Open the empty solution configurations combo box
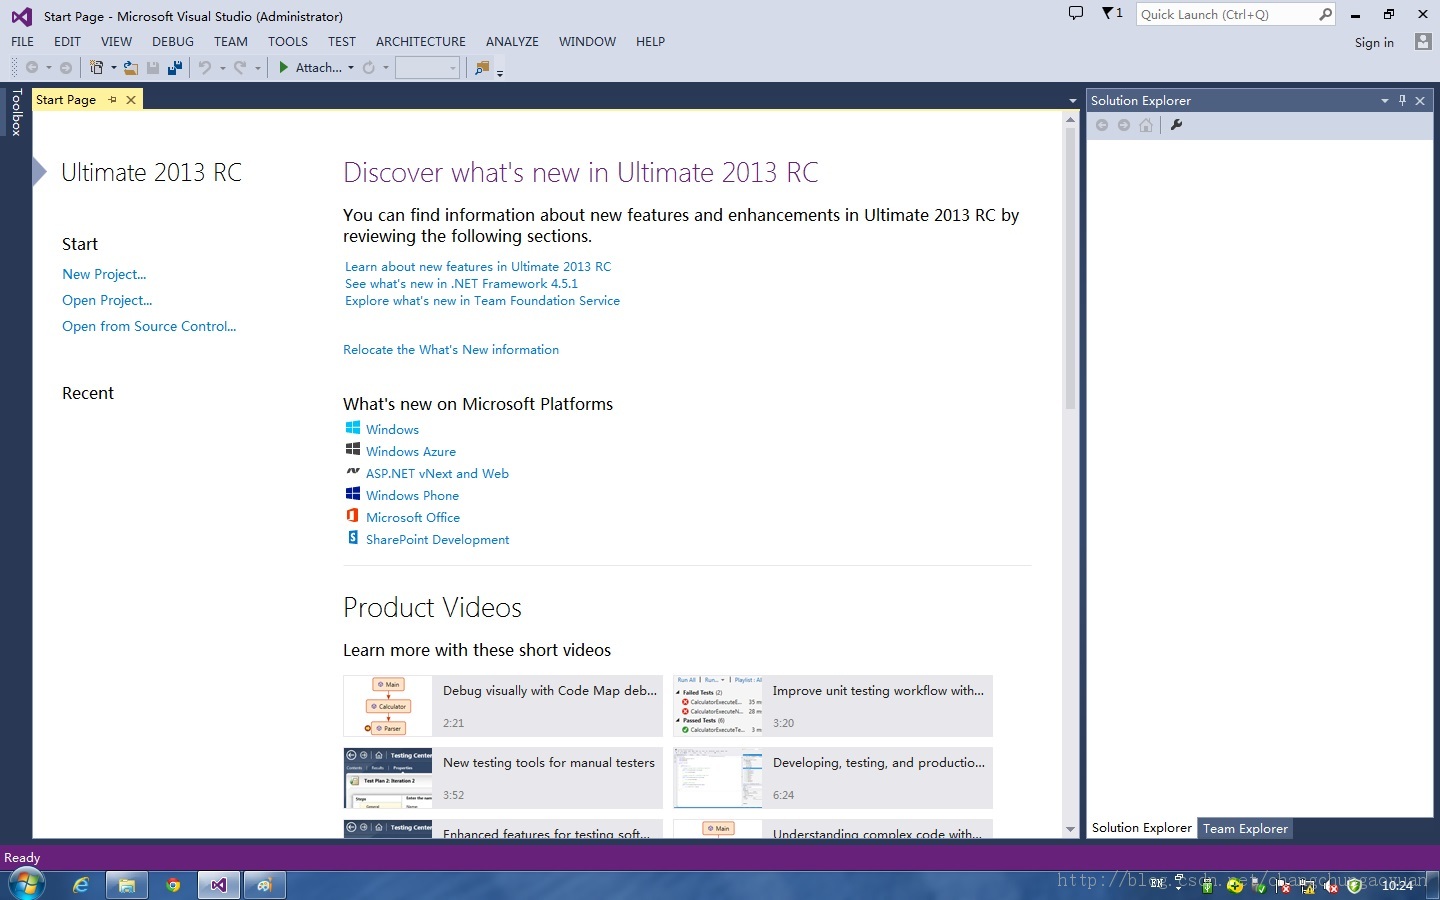 pyautogui.click(x=427, y=68)
